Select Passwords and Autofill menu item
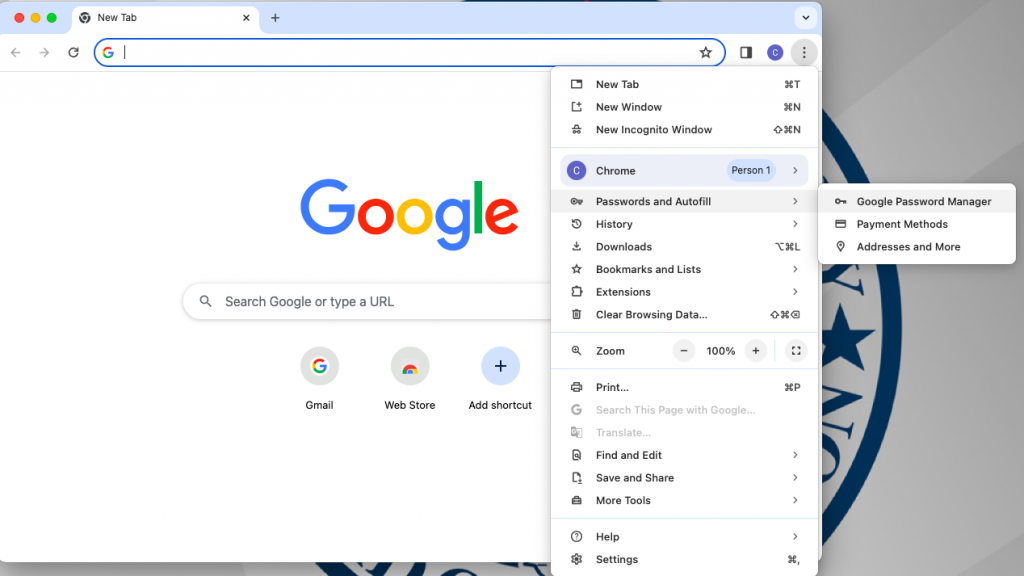The image size is (1024, 576). 684,201
